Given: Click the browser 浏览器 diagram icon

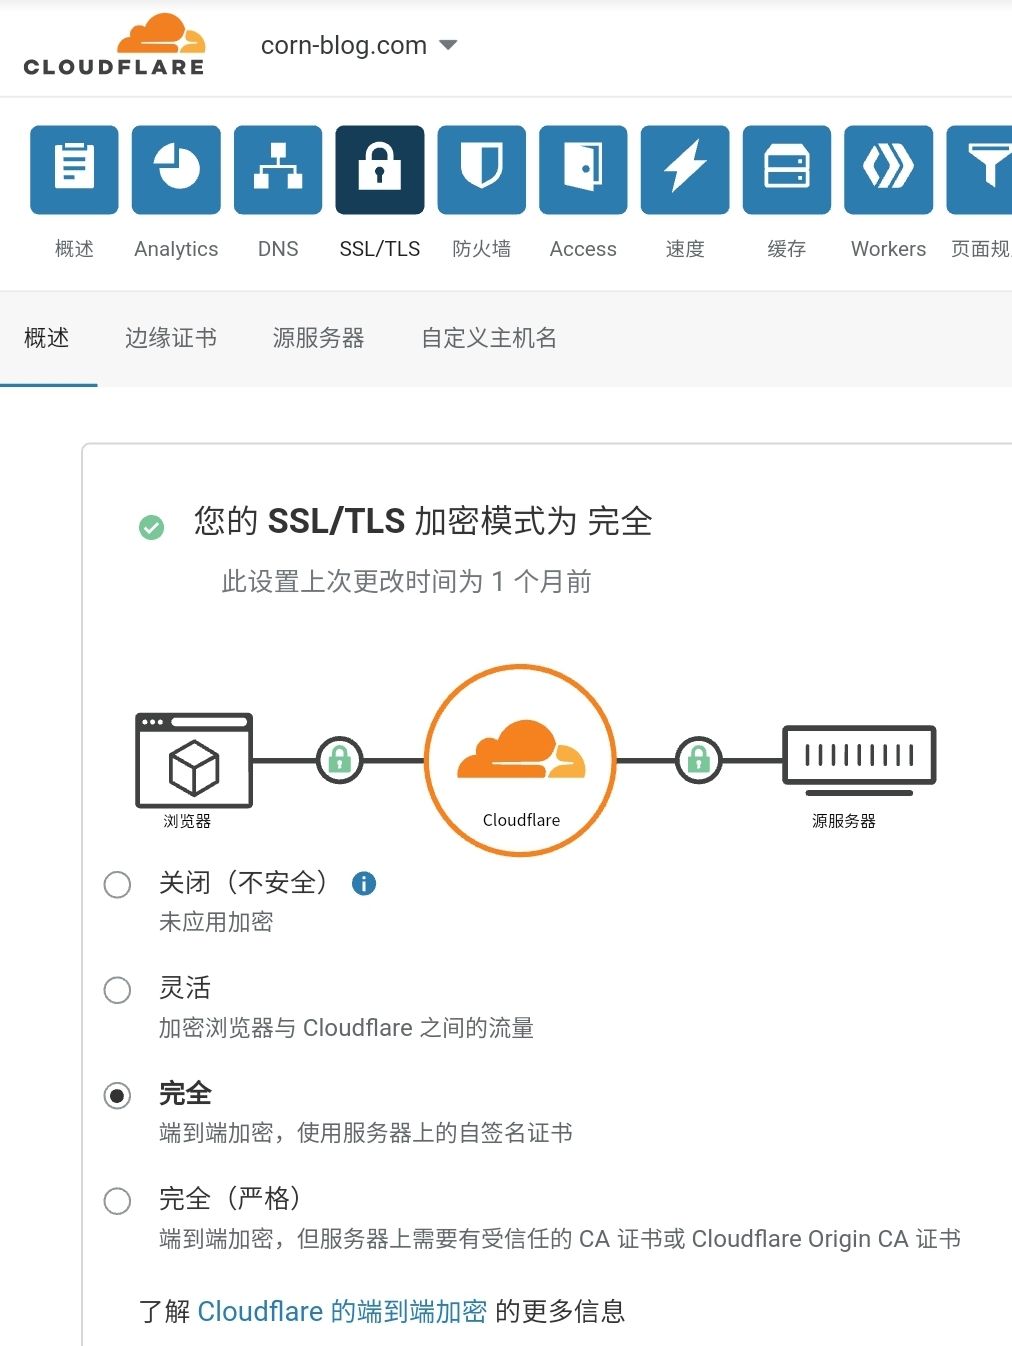Looking at the screenshot, I should pos(194,760).
